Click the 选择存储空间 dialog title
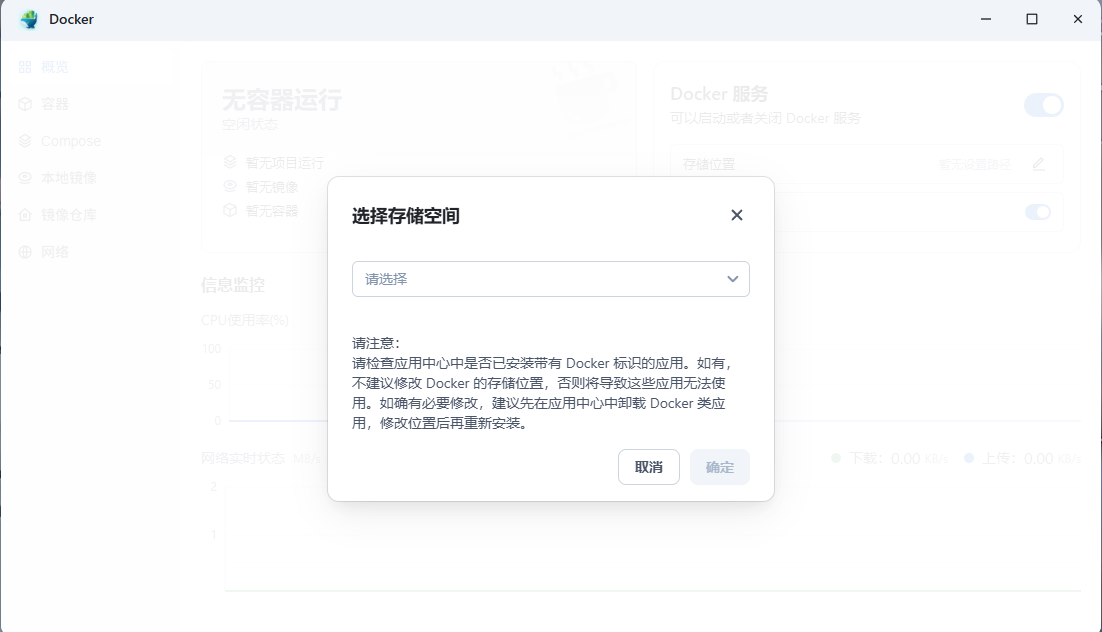 [406, 216]
